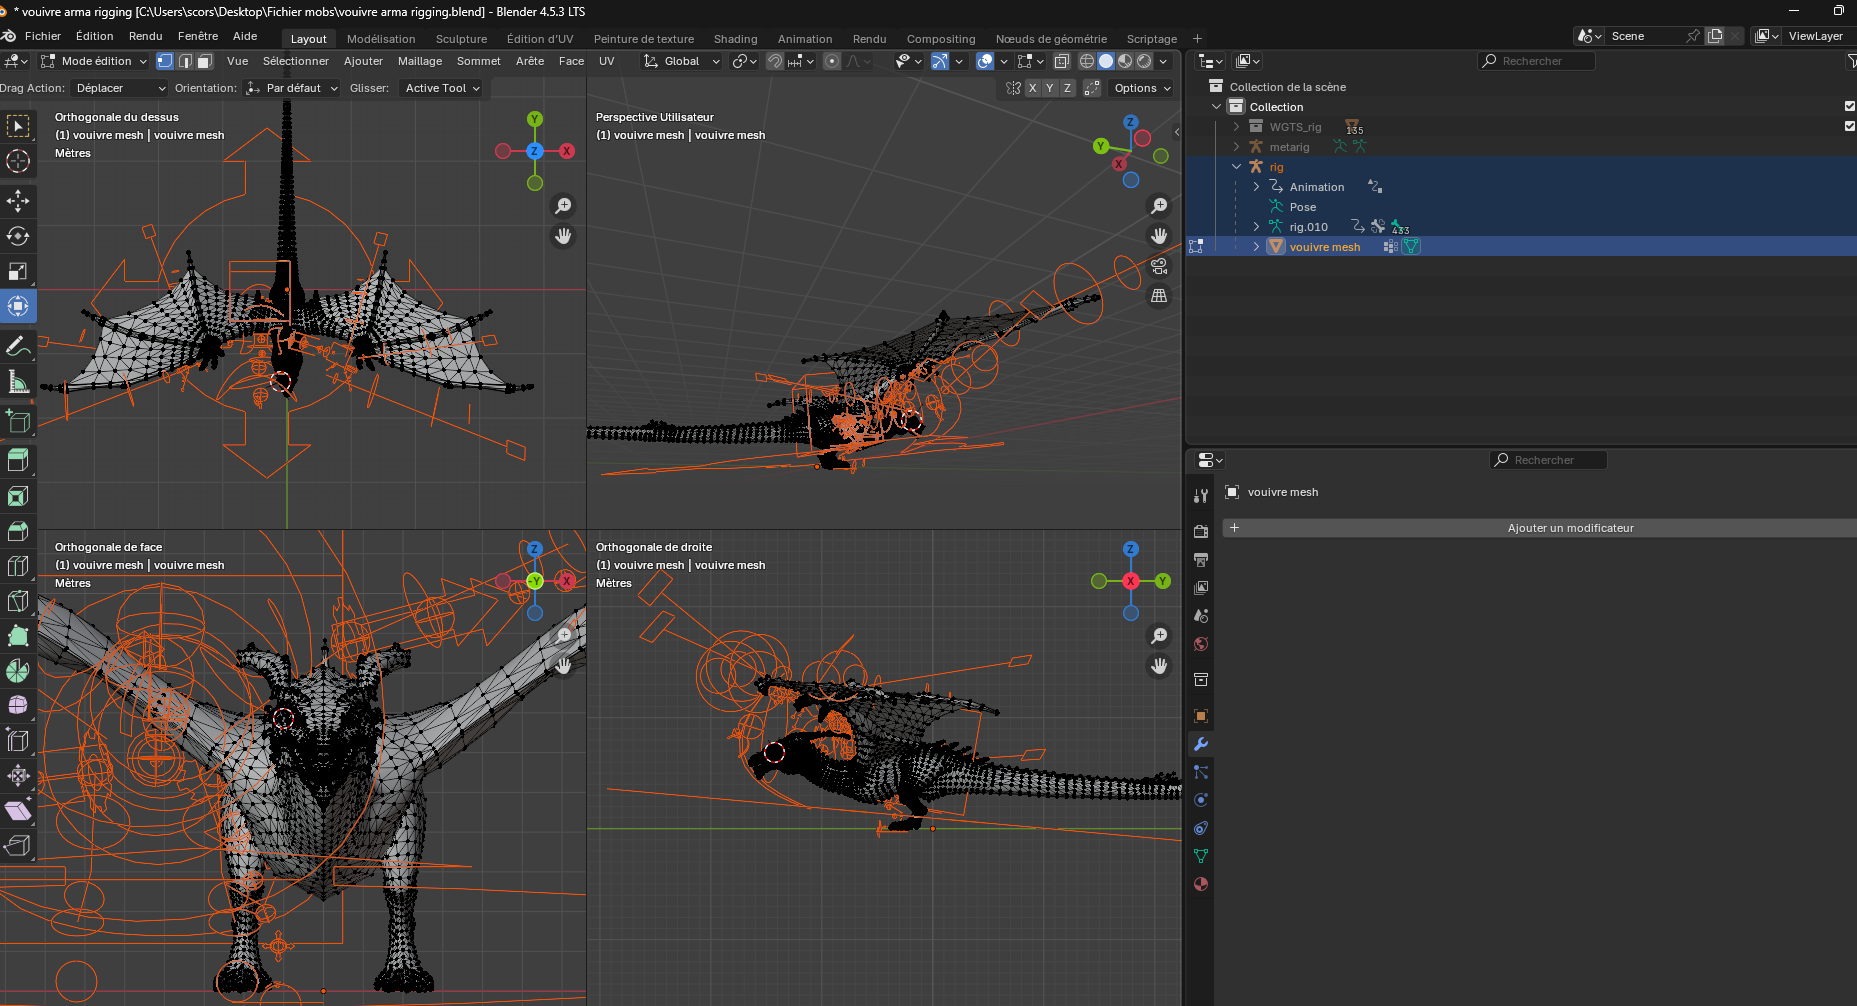Expand metarig item in outliner
Image resolution: width=1857 pixels, height=1006 pixels.
click(x=1236, y=147)
